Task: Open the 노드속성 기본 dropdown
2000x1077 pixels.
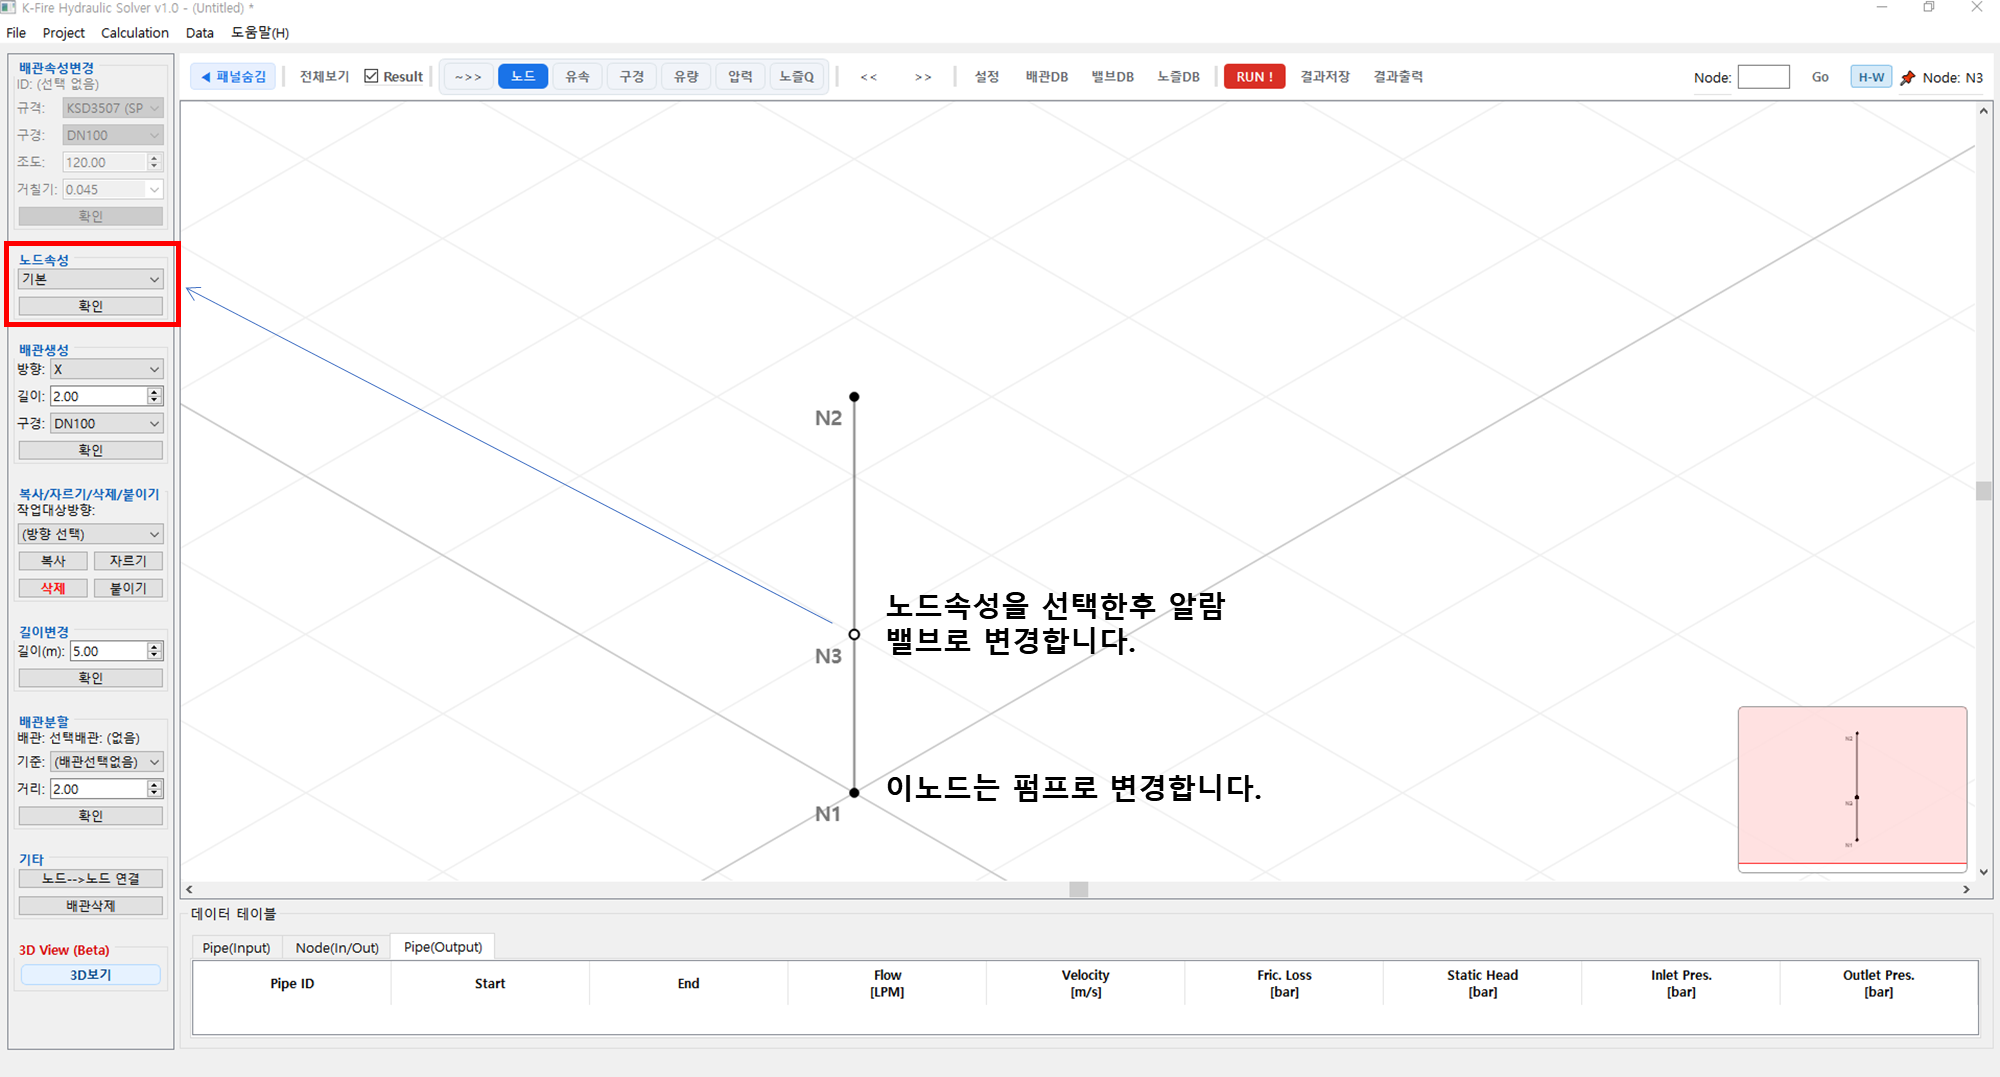Action: coord(91,279)
